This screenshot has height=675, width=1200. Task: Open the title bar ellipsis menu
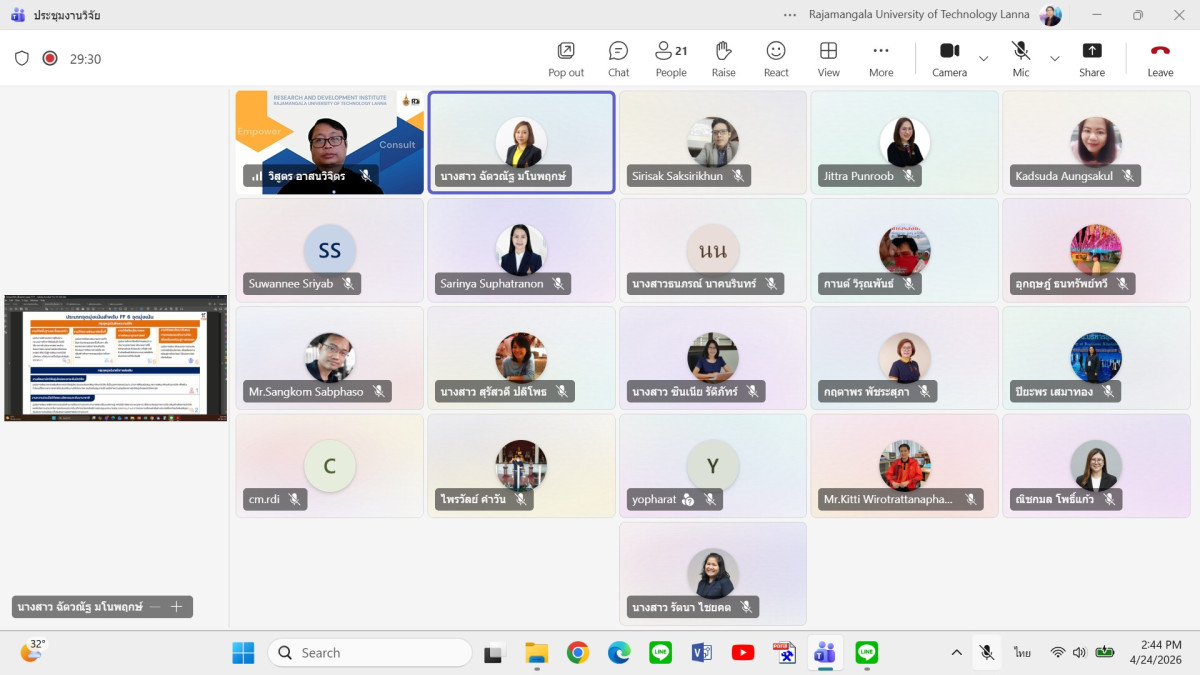coord(790,15)
